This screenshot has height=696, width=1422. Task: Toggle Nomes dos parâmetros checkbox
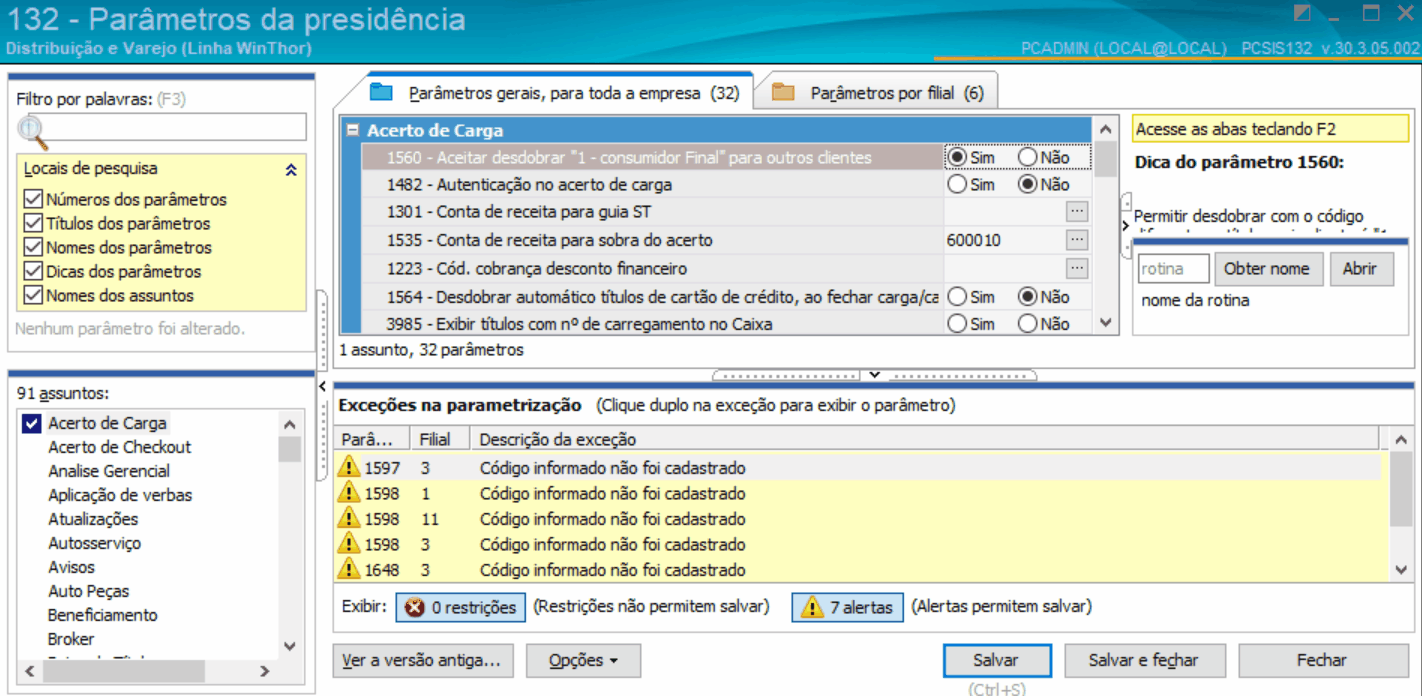point(32,247)
